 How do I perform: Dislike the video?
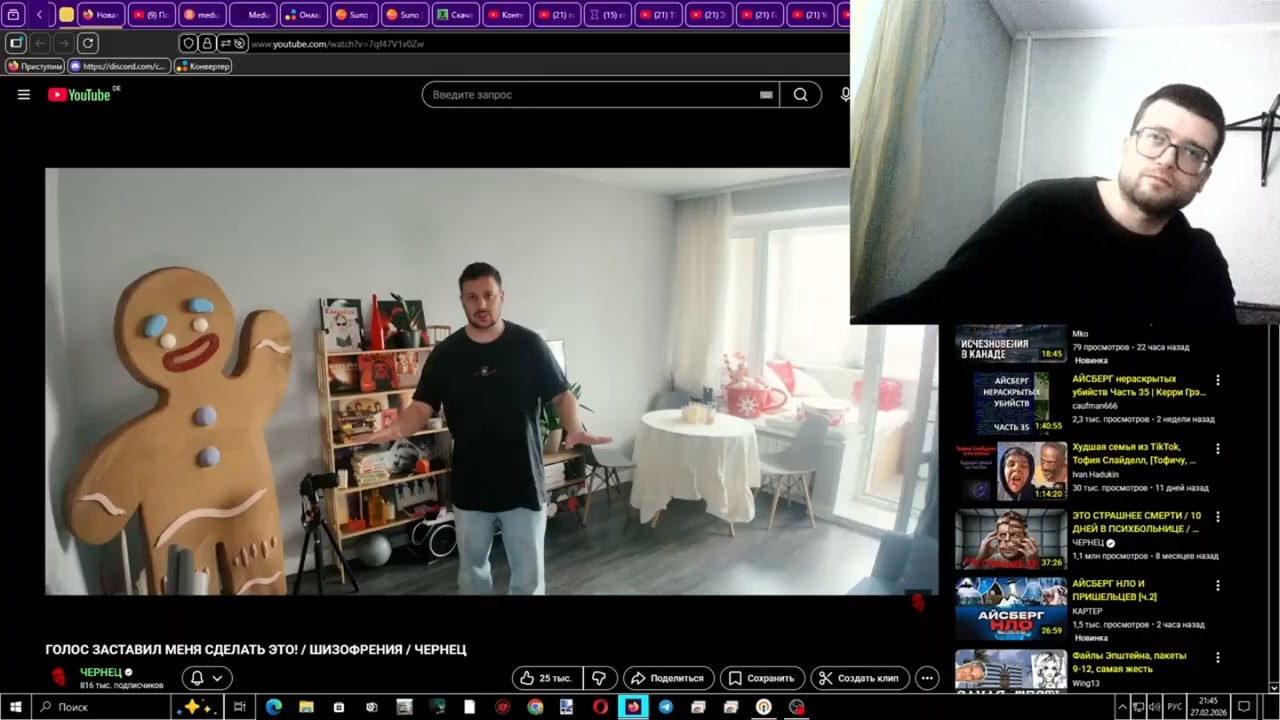pyautogui.click(x=599, y=678)
